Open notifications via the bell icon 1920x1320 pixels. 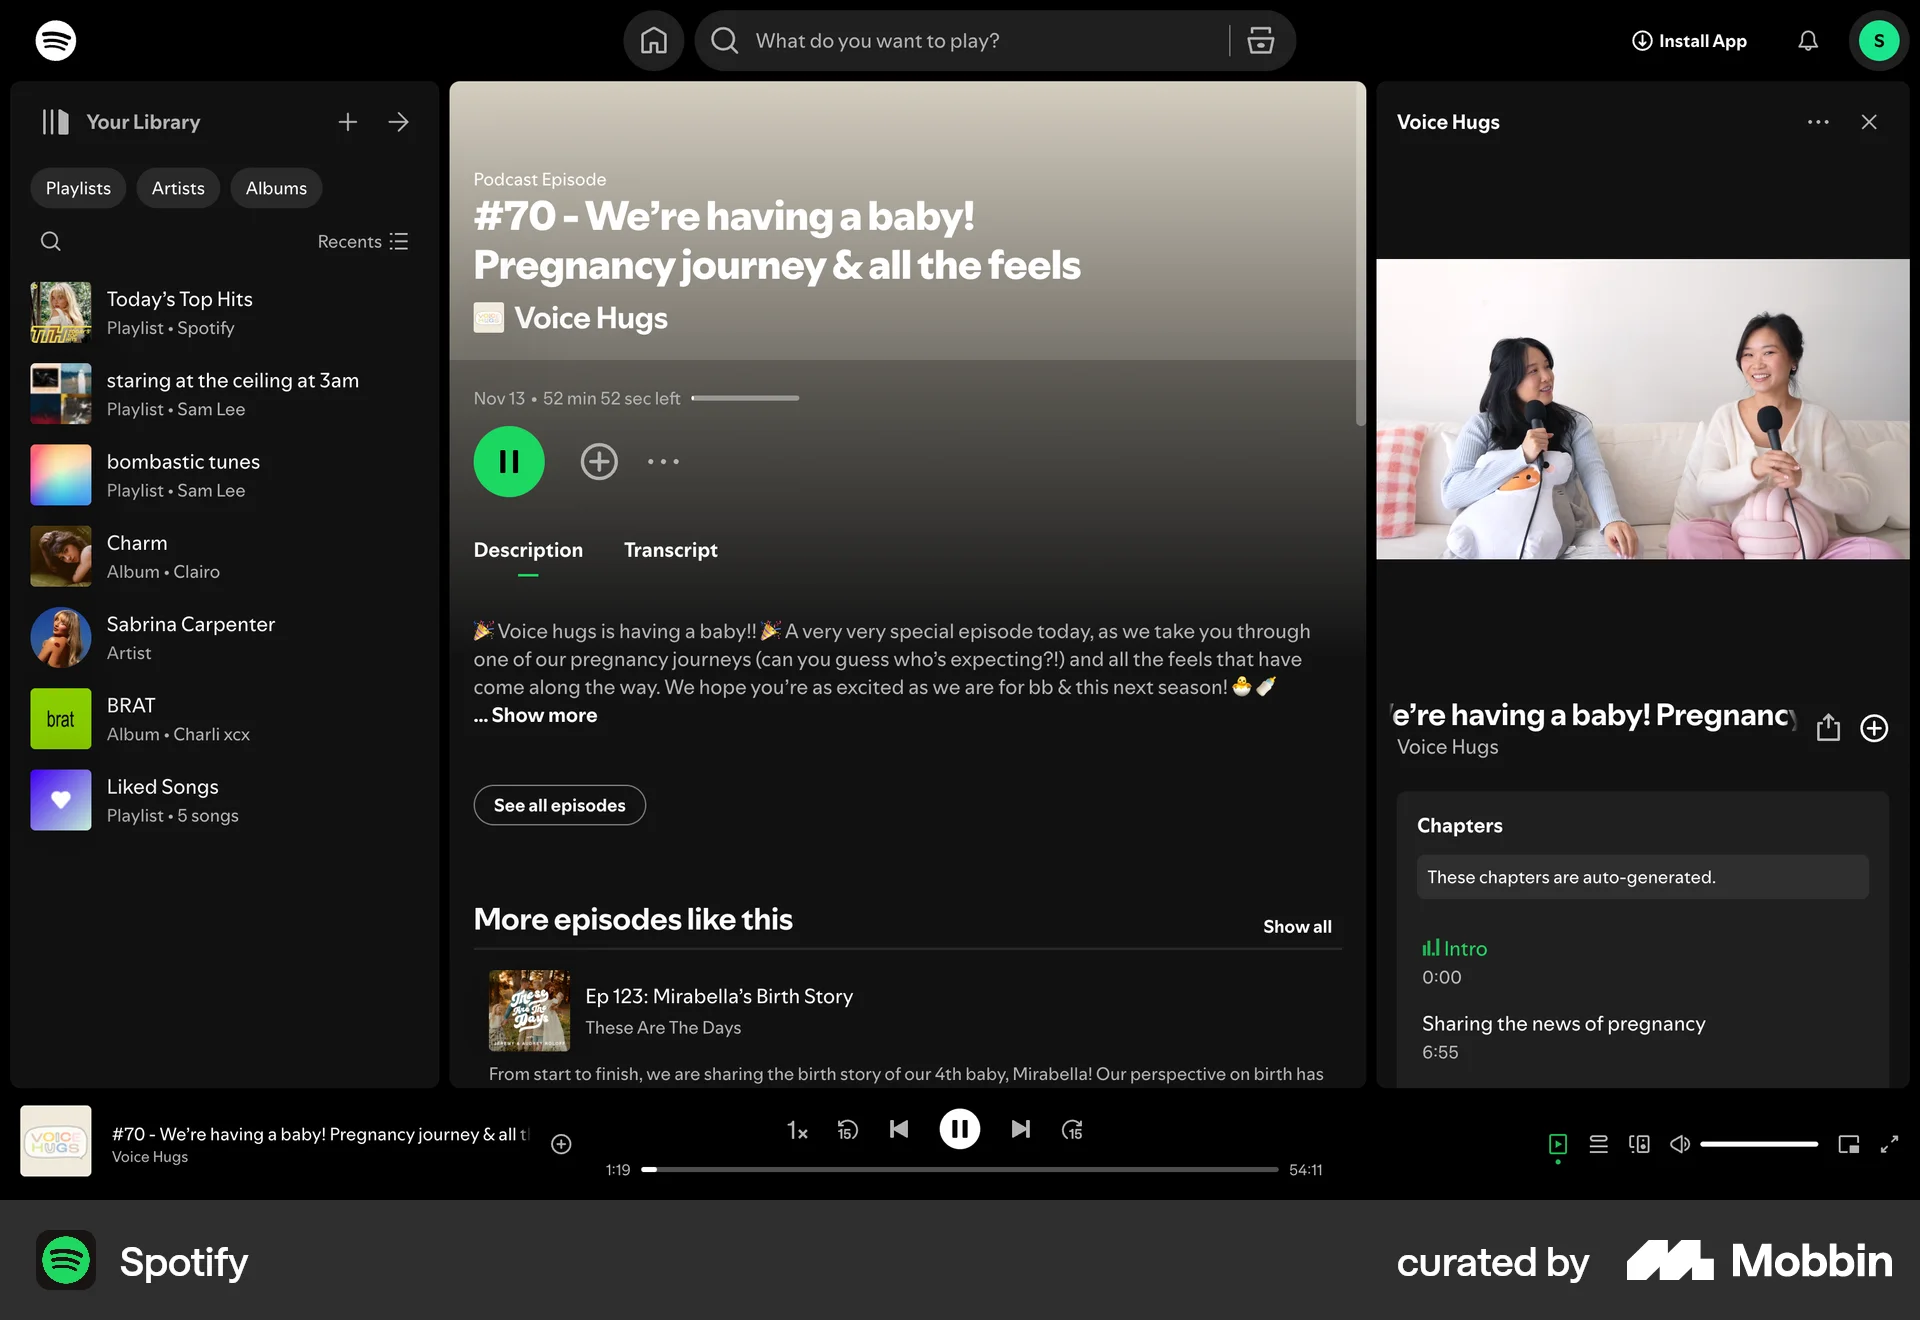click(x=1808, y=41)
